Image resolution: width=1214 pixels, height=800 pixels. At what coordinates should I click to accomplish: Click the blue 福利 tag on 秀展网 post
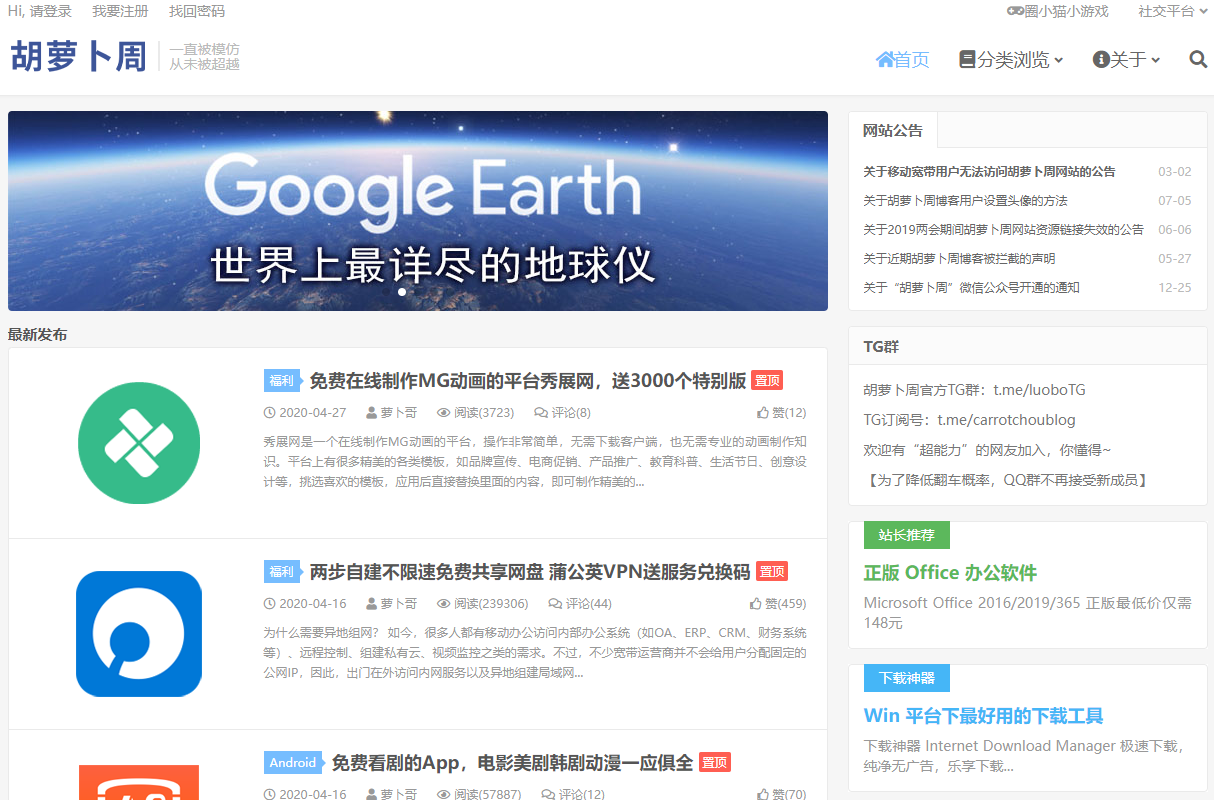click(281, 381)
